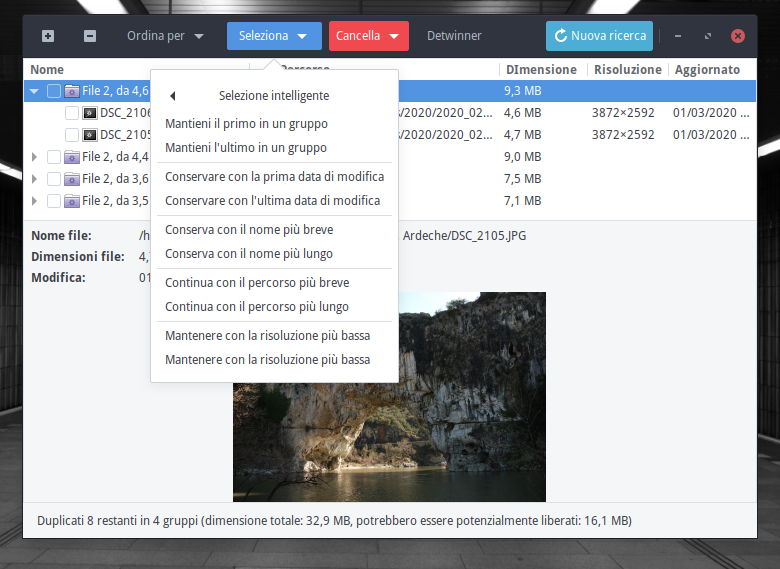
Task: Check the box for DSC_2106
Action: point(72,113)
